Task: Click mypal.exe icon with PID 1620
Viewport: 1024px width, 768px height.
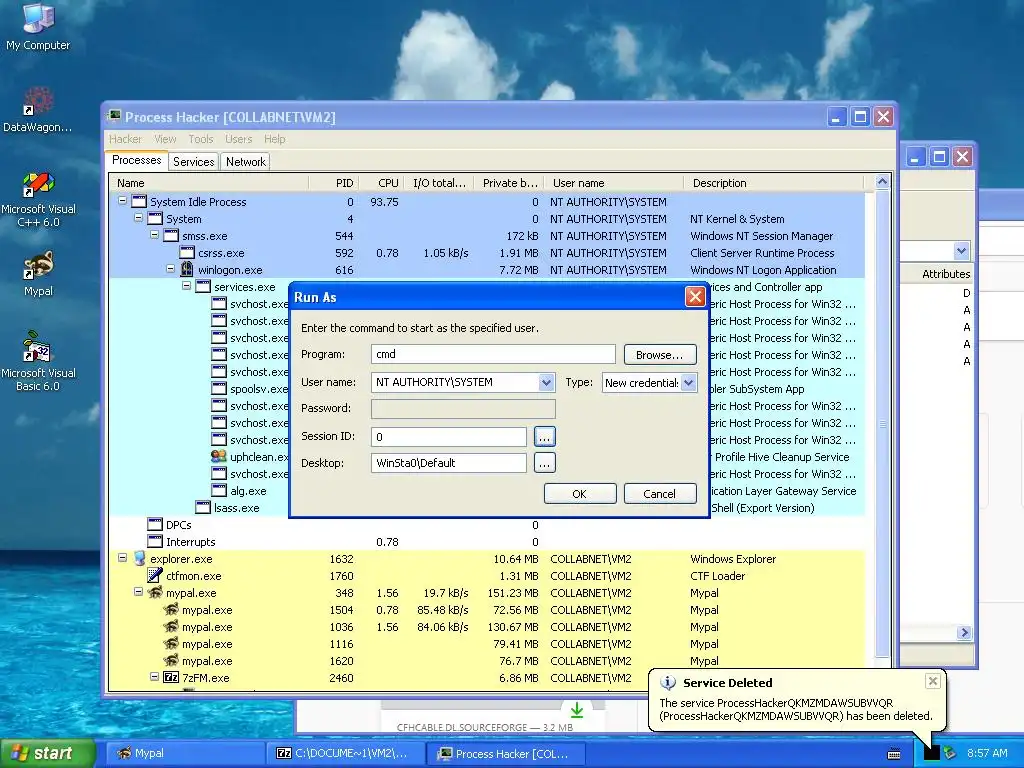Action: (171, 660)
